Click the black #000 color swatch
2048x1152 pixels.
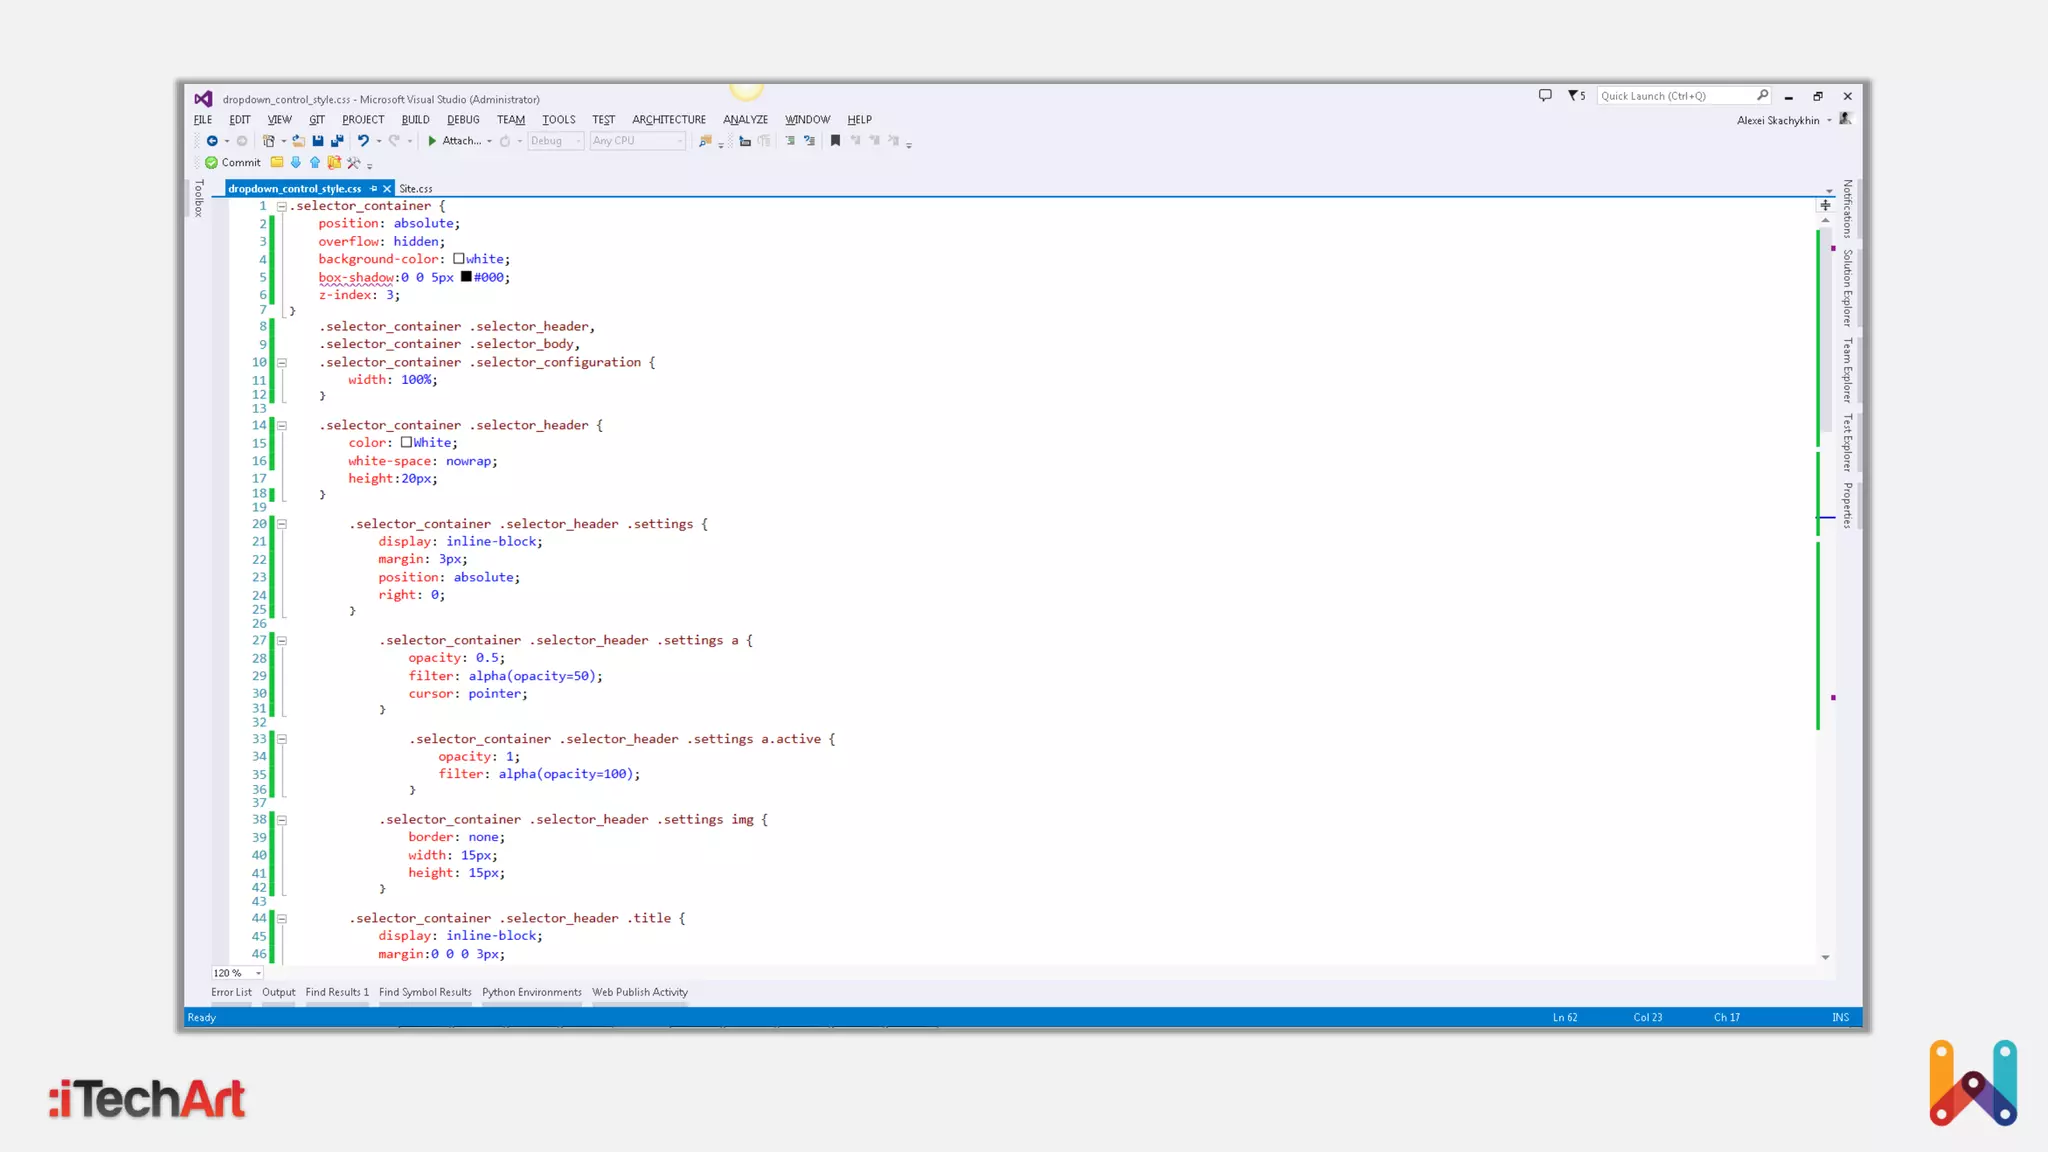tap(466, 277)
